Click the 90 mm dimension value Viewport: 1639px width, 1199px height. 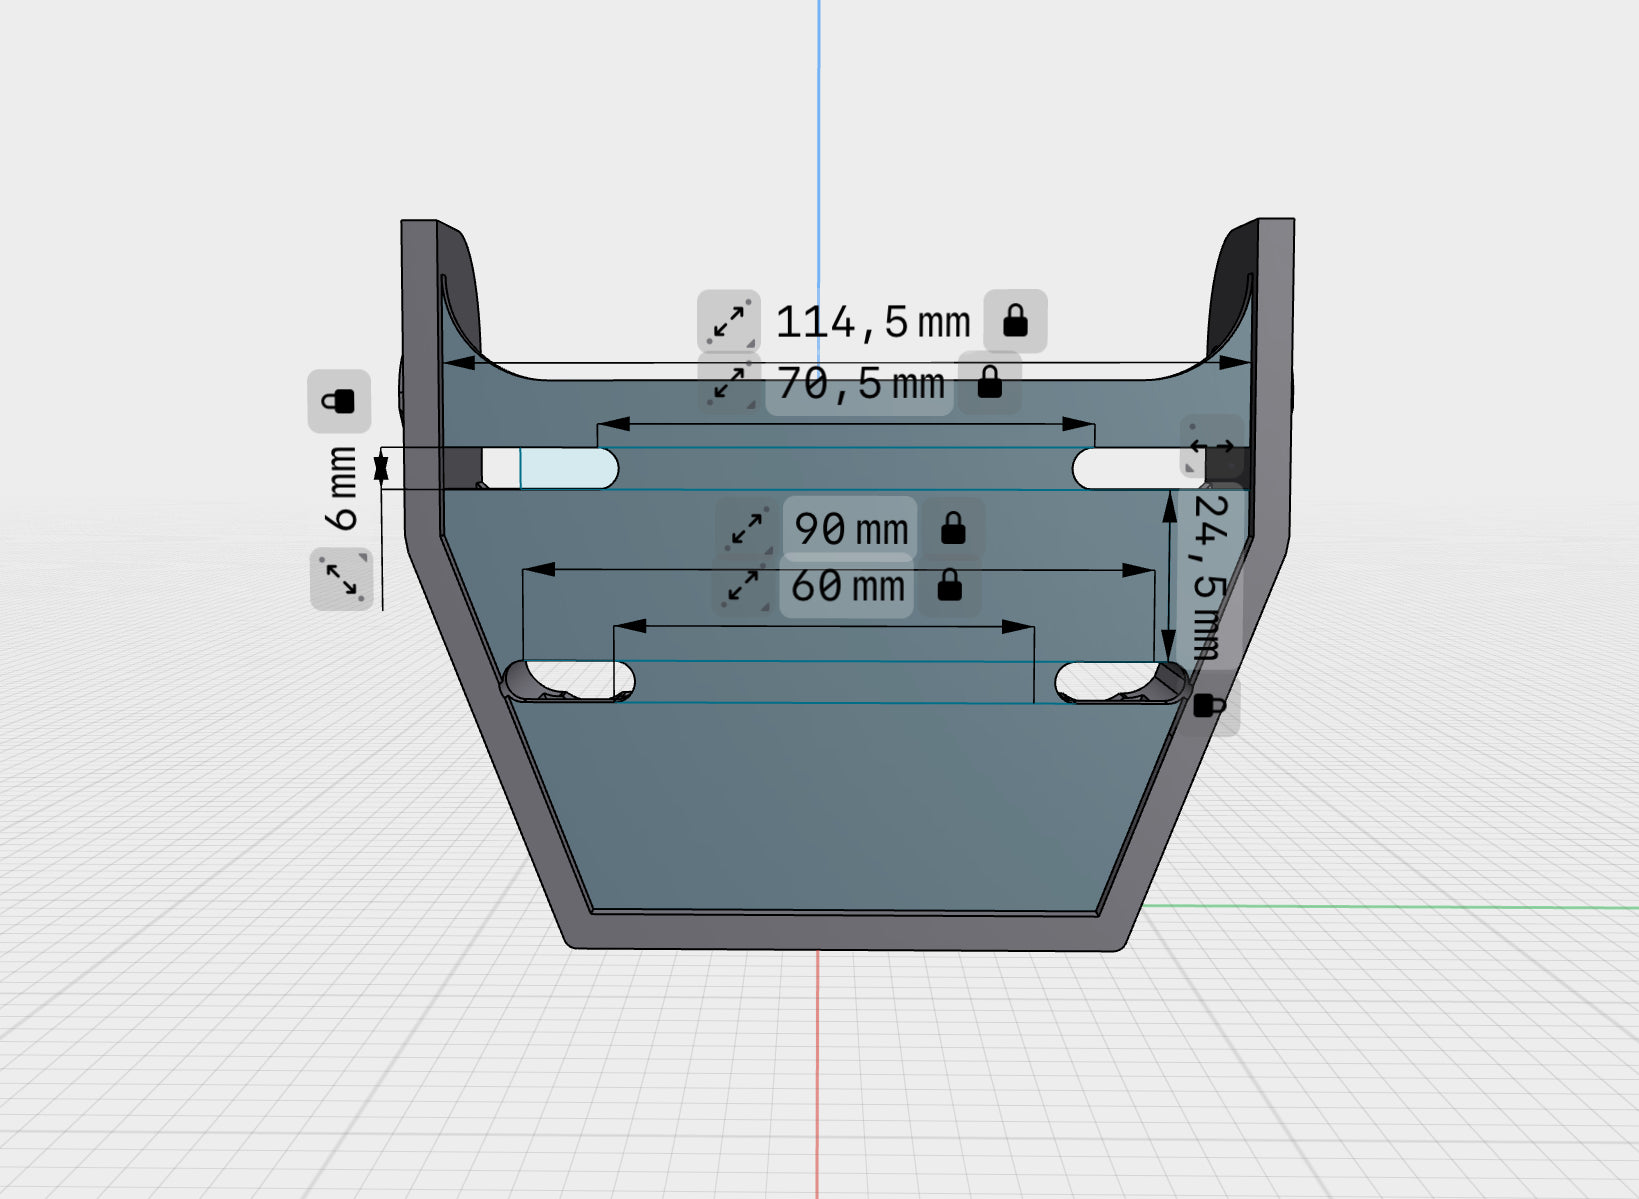pos(850,529)
